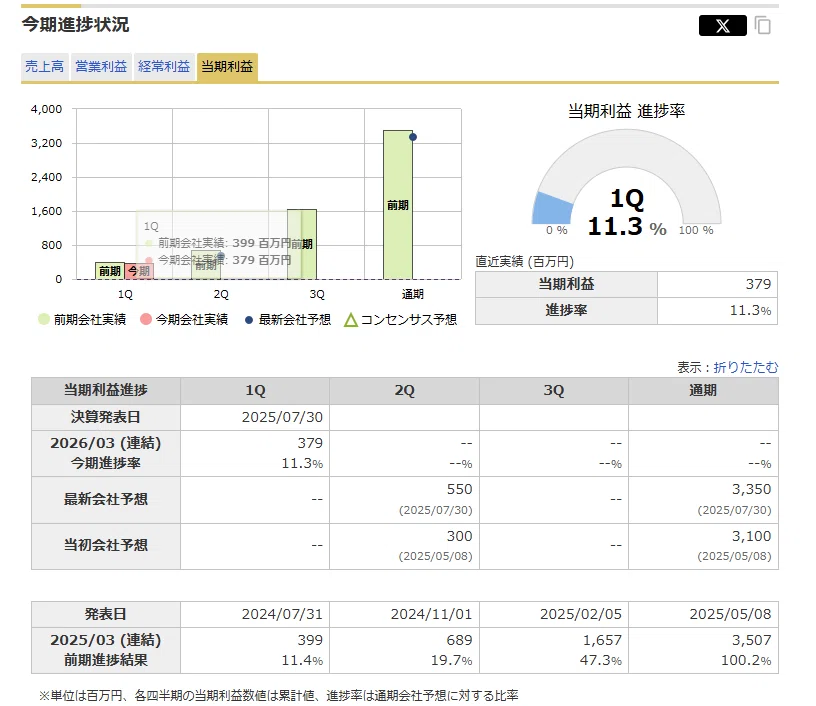Screen dimensions: 816x706
Task: Click the 最新会社予想 row label
Action: click(x=106, y=499)
